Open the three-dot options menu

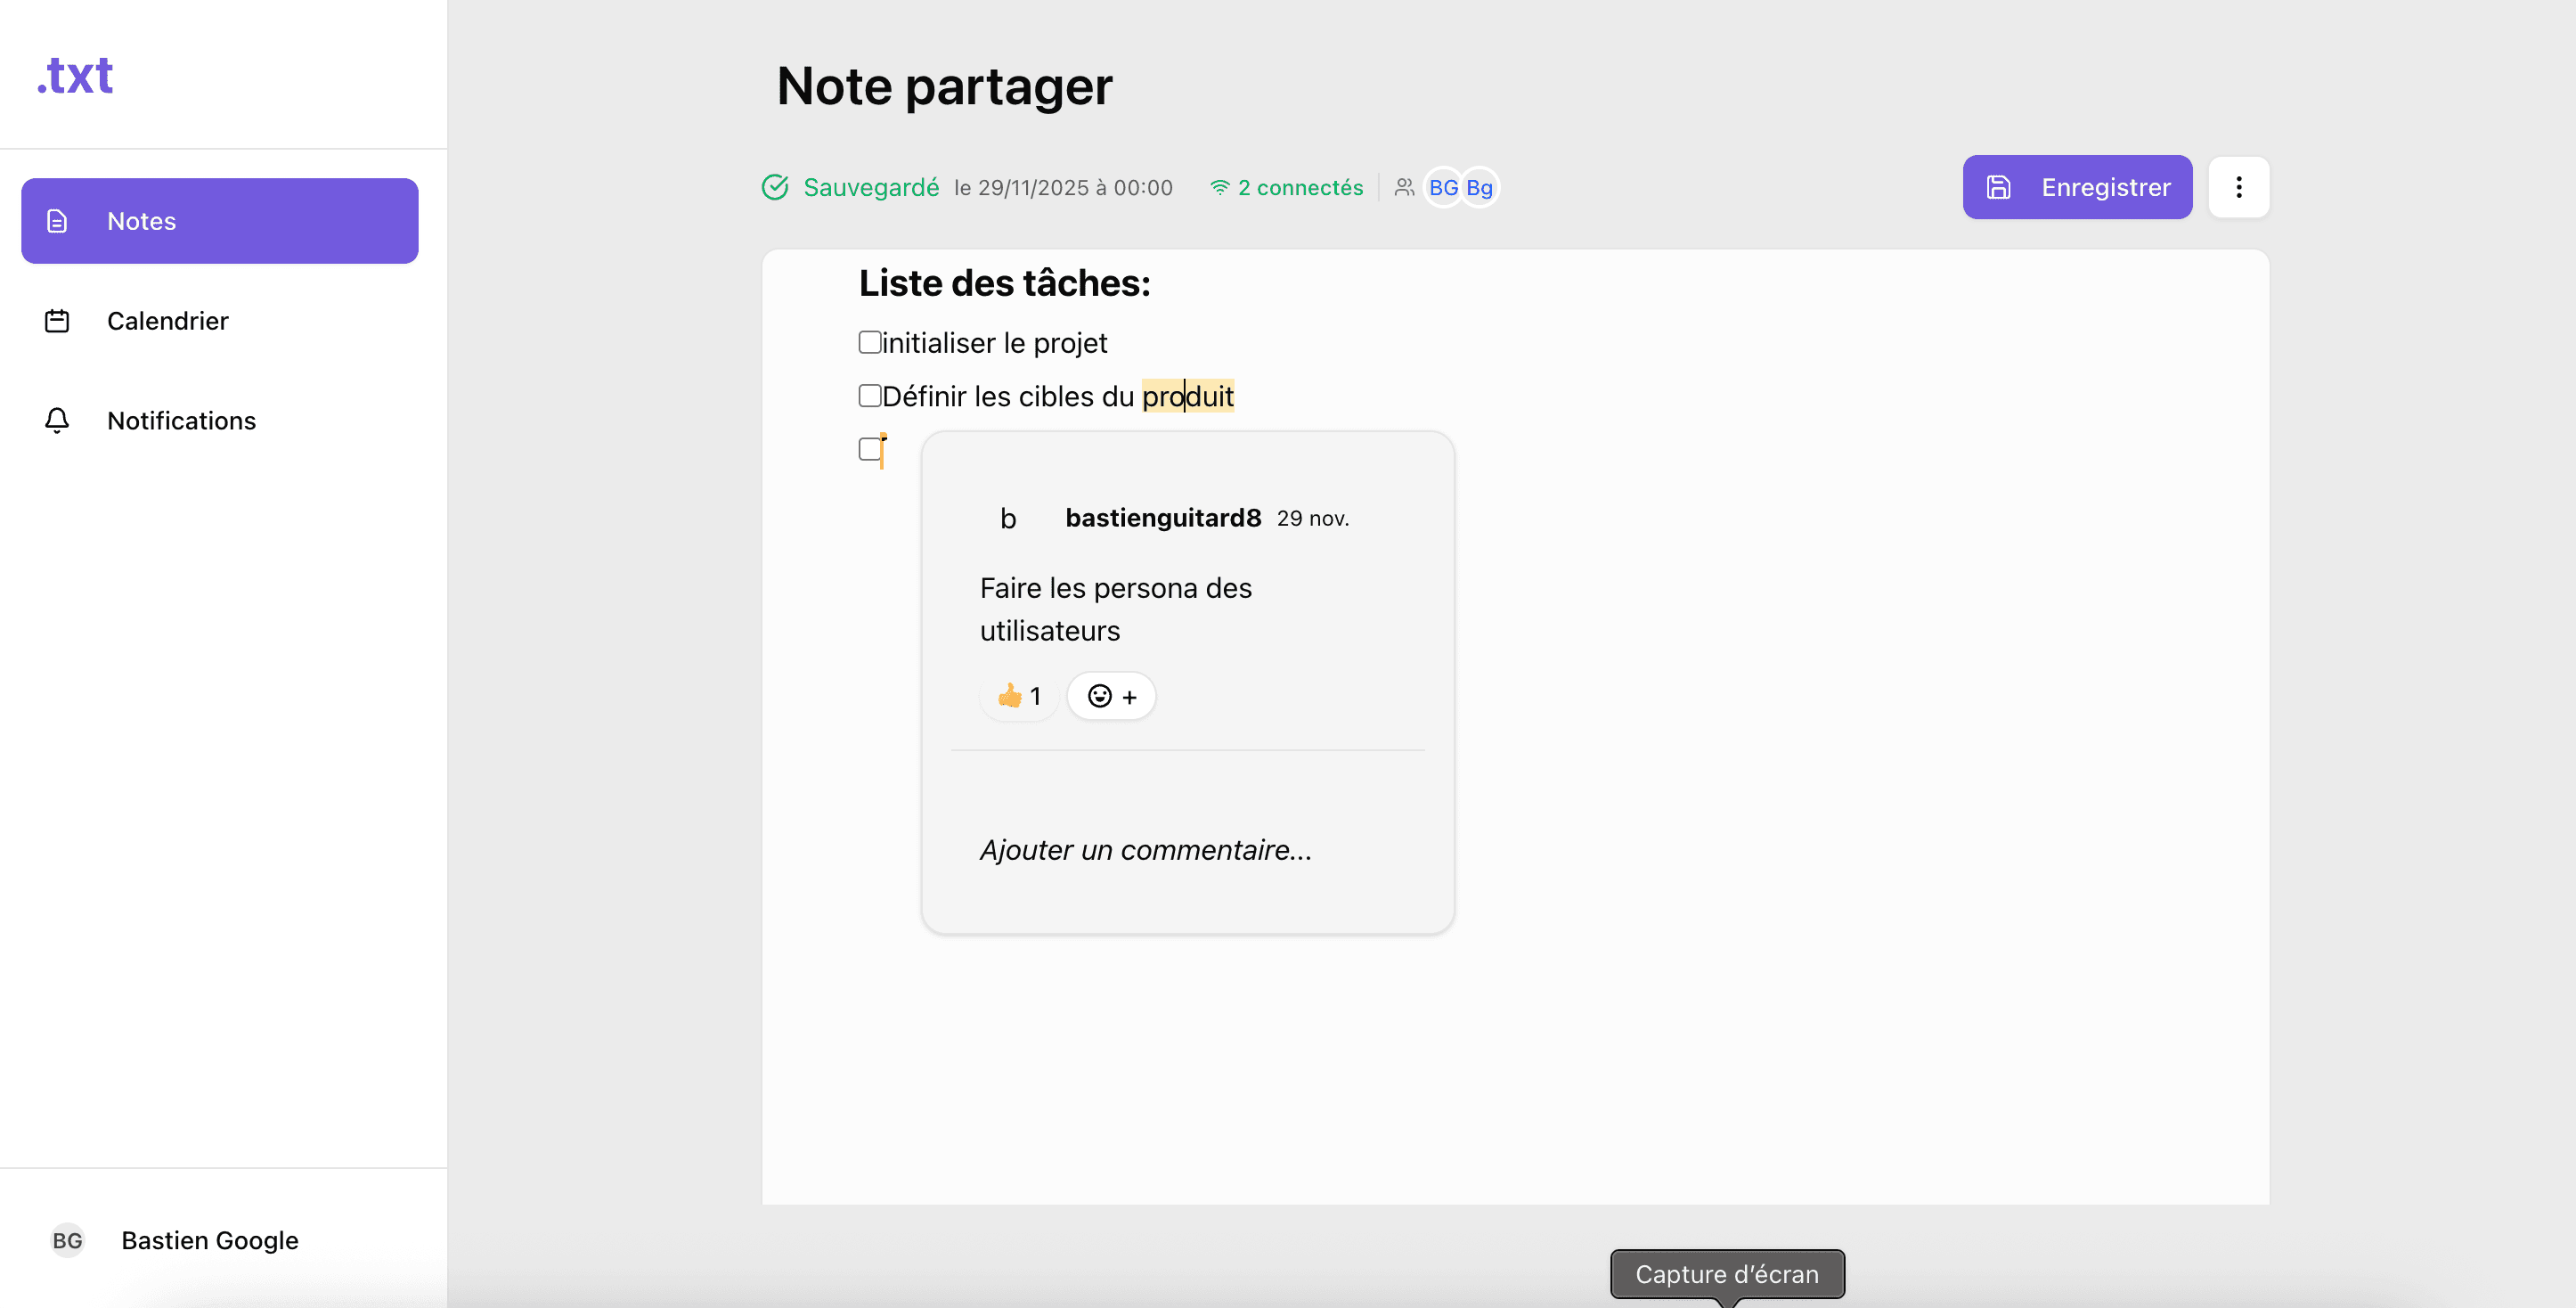tap(2239, 187)
